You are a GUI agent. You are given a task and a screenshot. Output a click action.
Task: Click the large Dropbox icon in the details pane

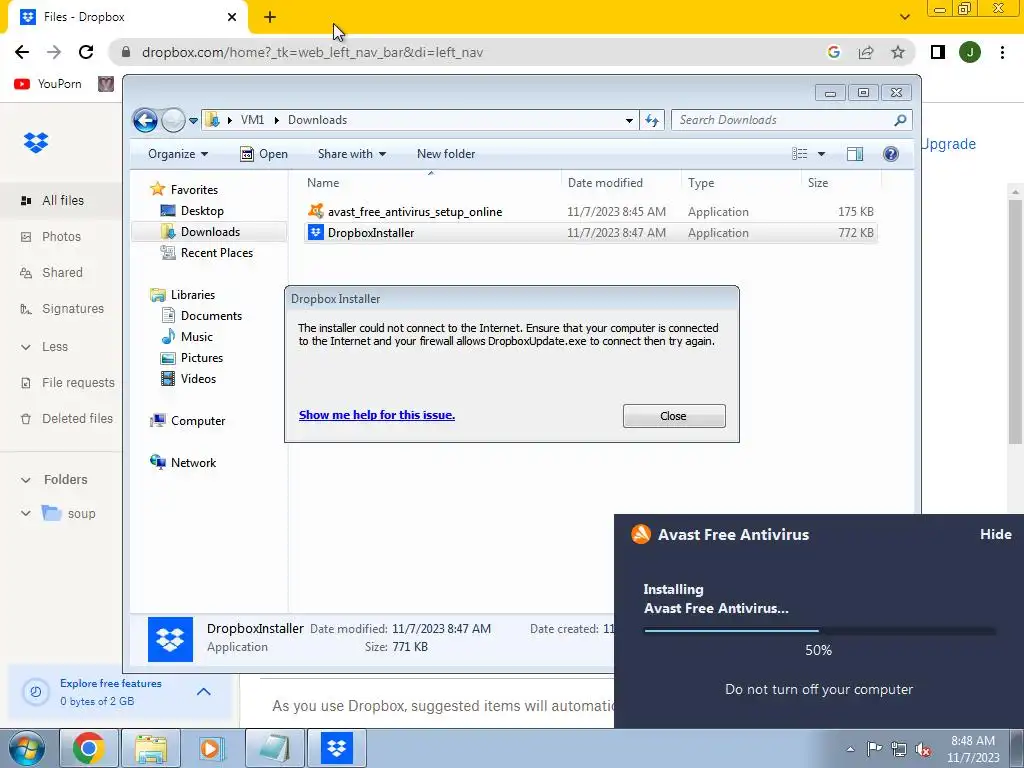click(x=170, y=639)
